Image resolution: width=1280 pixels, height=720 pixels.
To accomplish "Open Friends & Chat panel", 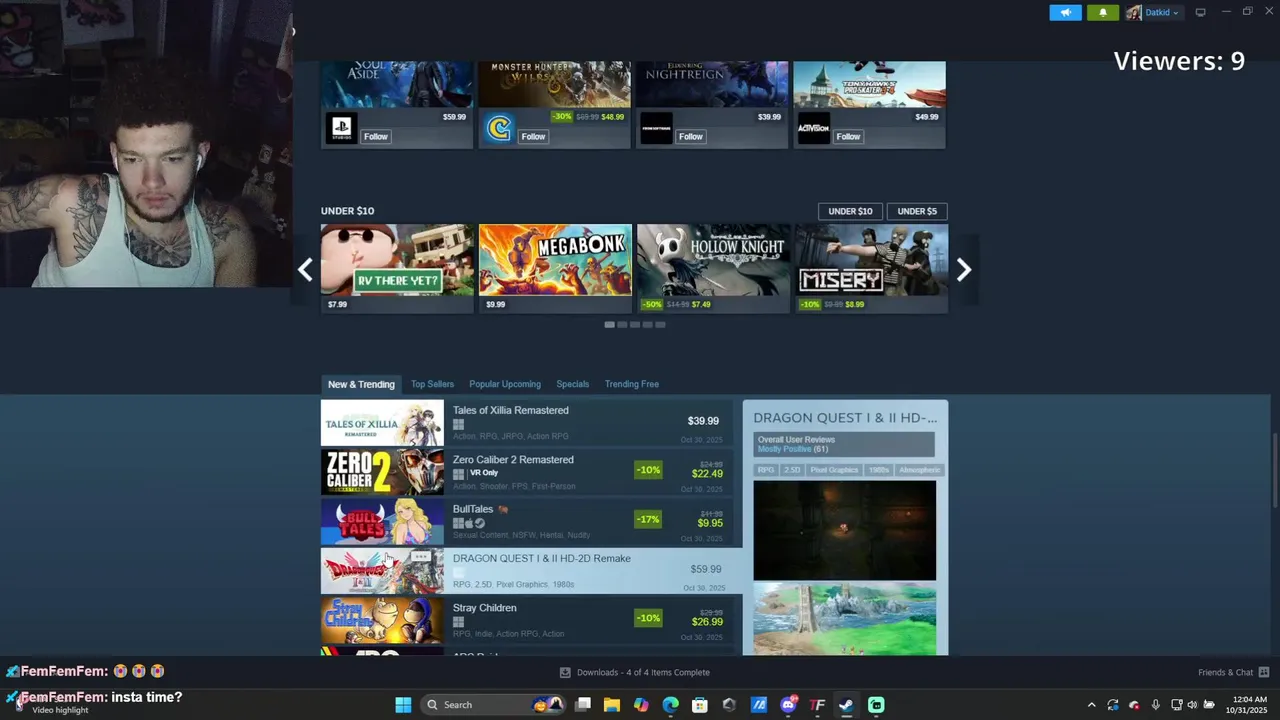I will pos(1233,673).
